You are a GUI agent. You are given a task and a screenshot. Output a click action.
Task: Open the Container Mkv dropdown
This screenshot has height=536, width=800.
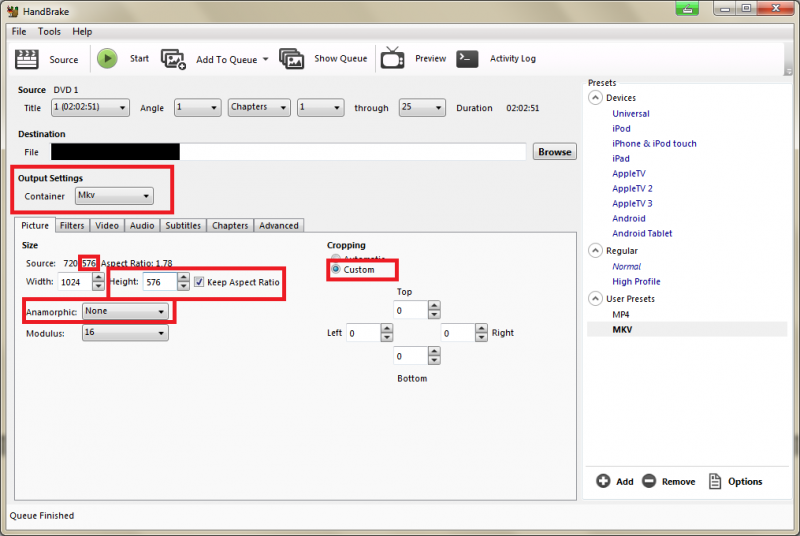click(114, 196)
